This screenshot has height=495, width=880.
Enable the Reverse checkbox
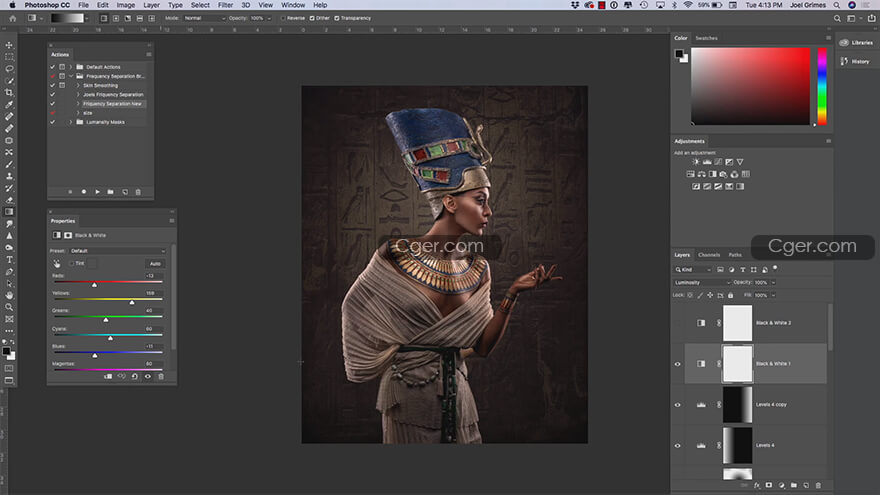click(283, 18)
